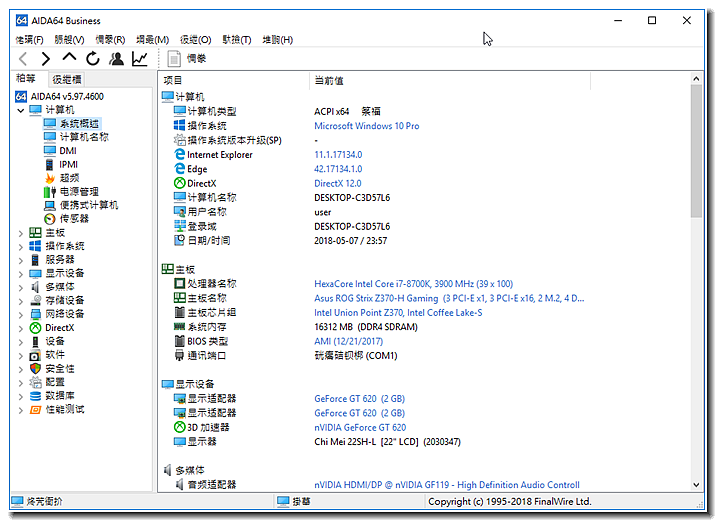Open the (T) menu in menu bar
720x525 pixels.
coord(237,40)
